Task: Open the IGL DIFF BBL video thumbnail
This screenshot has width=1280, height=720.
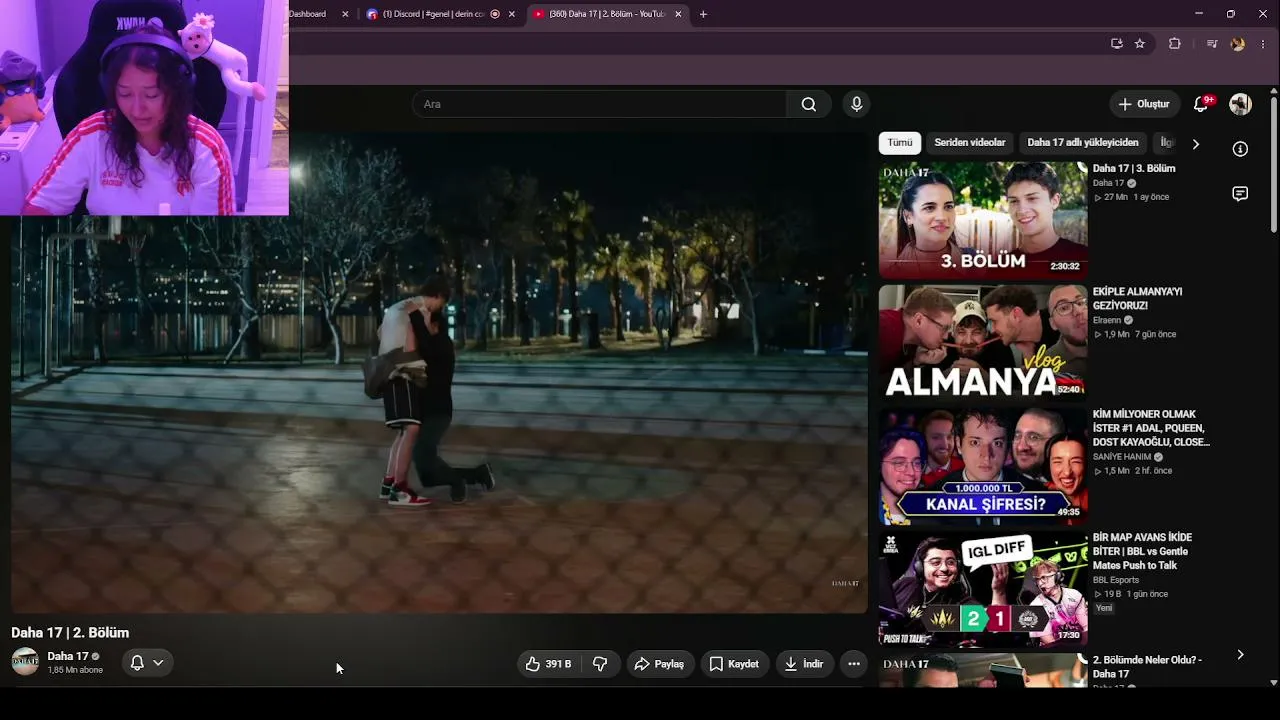Action: (983, 588)
